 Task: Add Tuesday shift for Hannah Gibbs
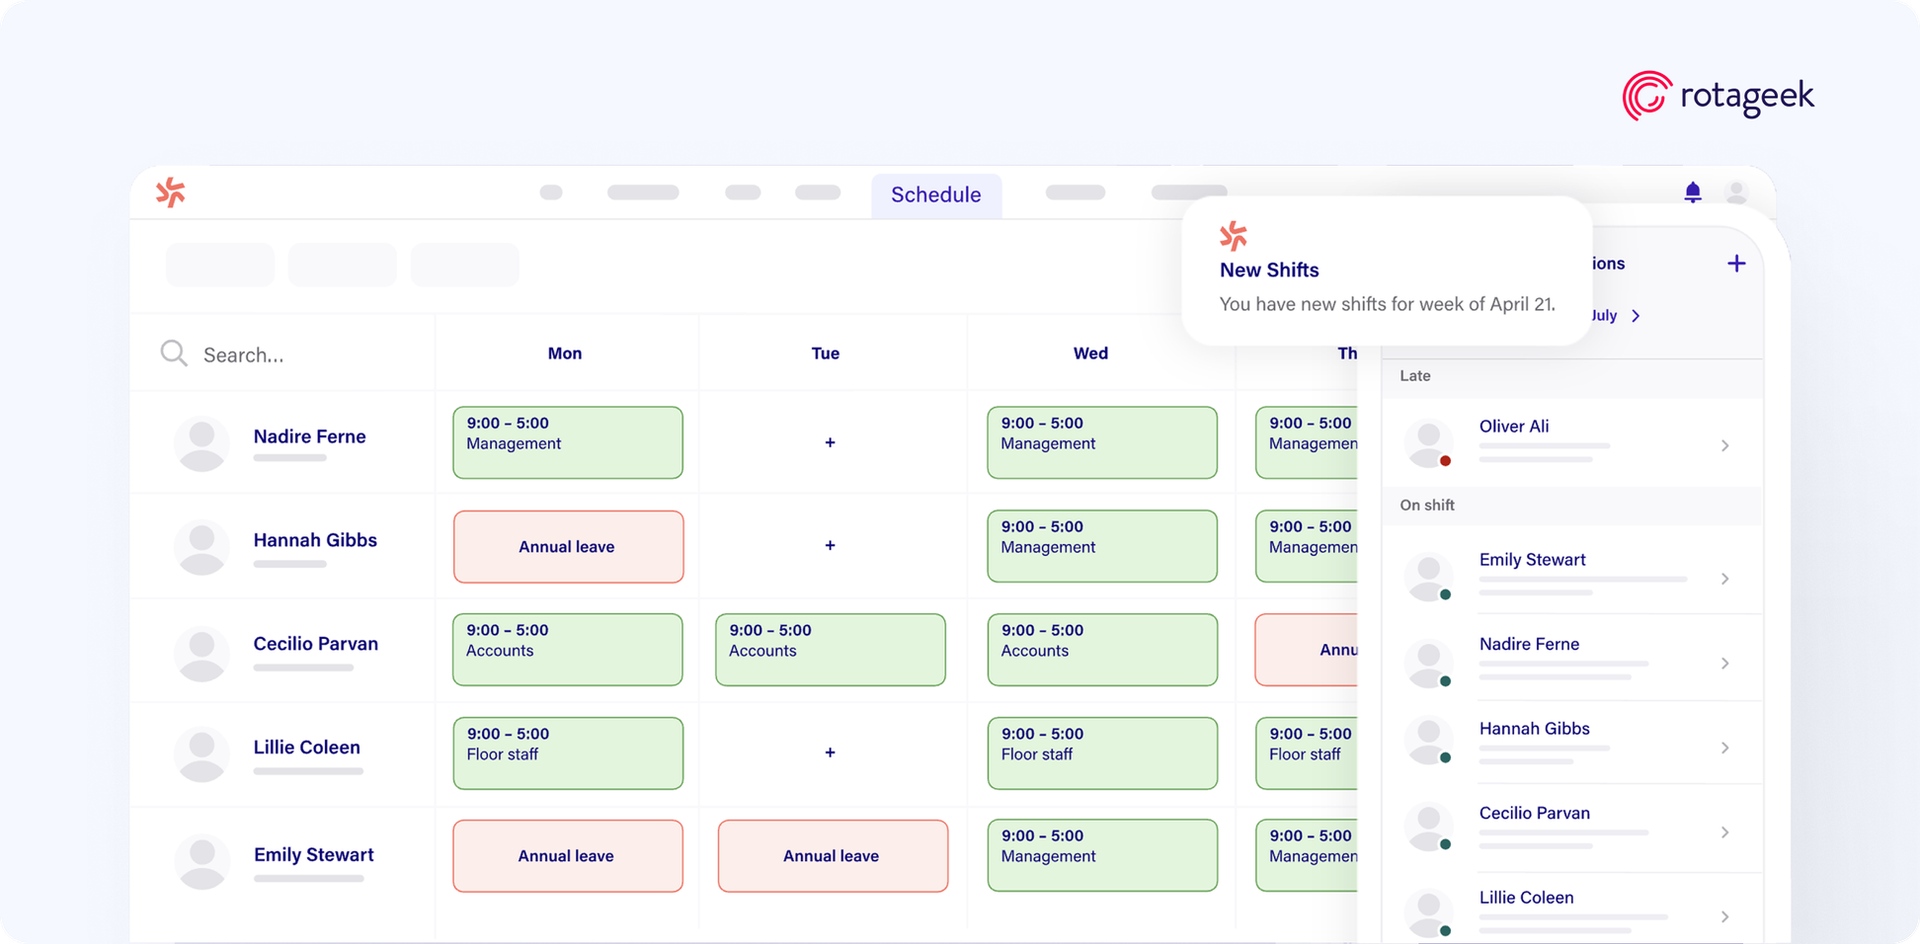830,545
